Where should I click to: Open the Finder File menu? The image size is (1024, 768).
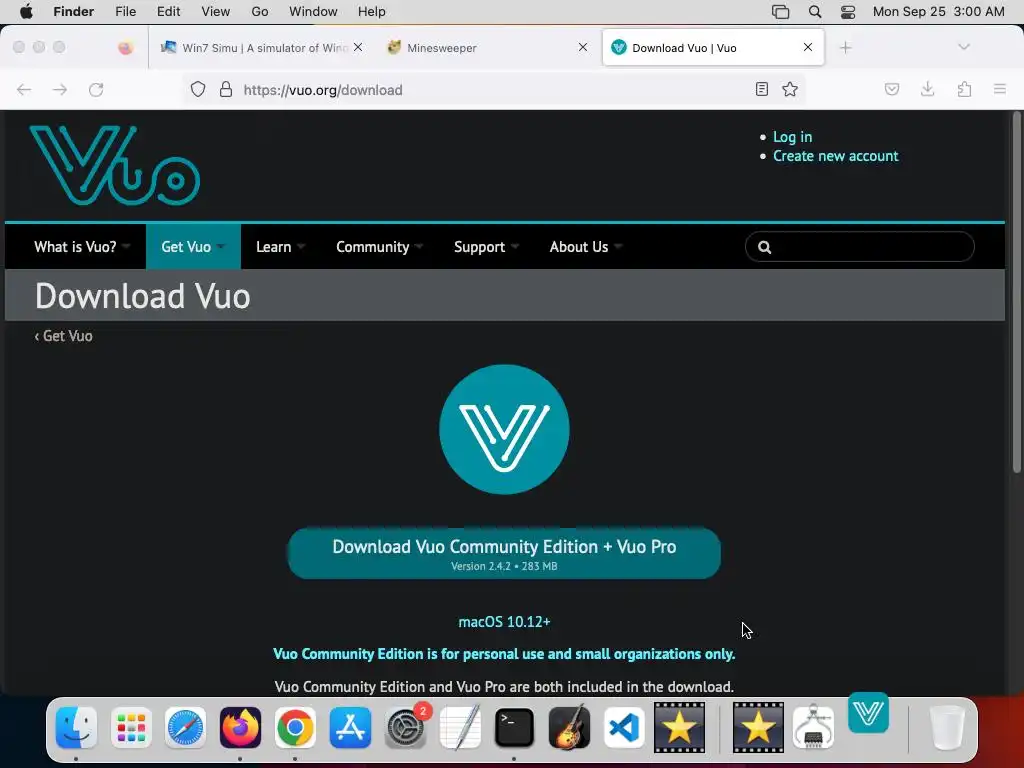pos(125,12)
